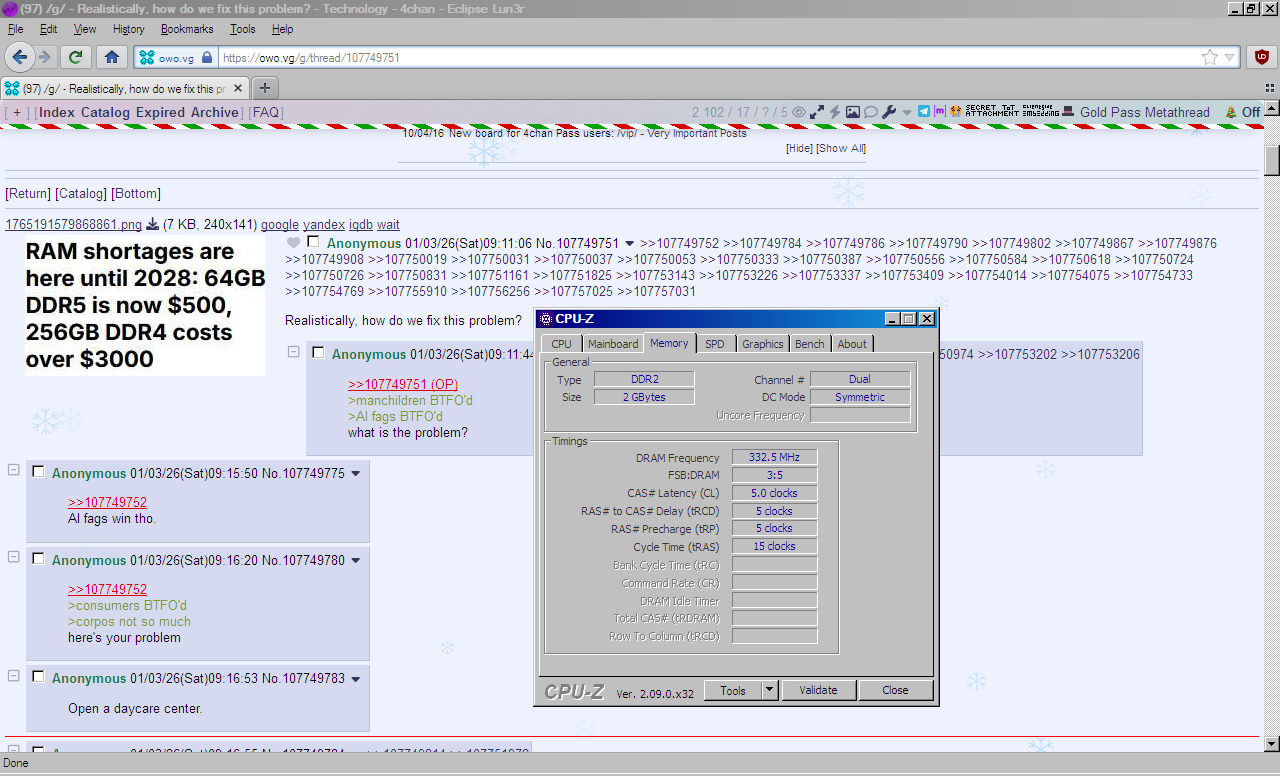1280x776 pixels.
Task: Switch to the Mainboard tab in CPU-Z
Action: [613, 344]
